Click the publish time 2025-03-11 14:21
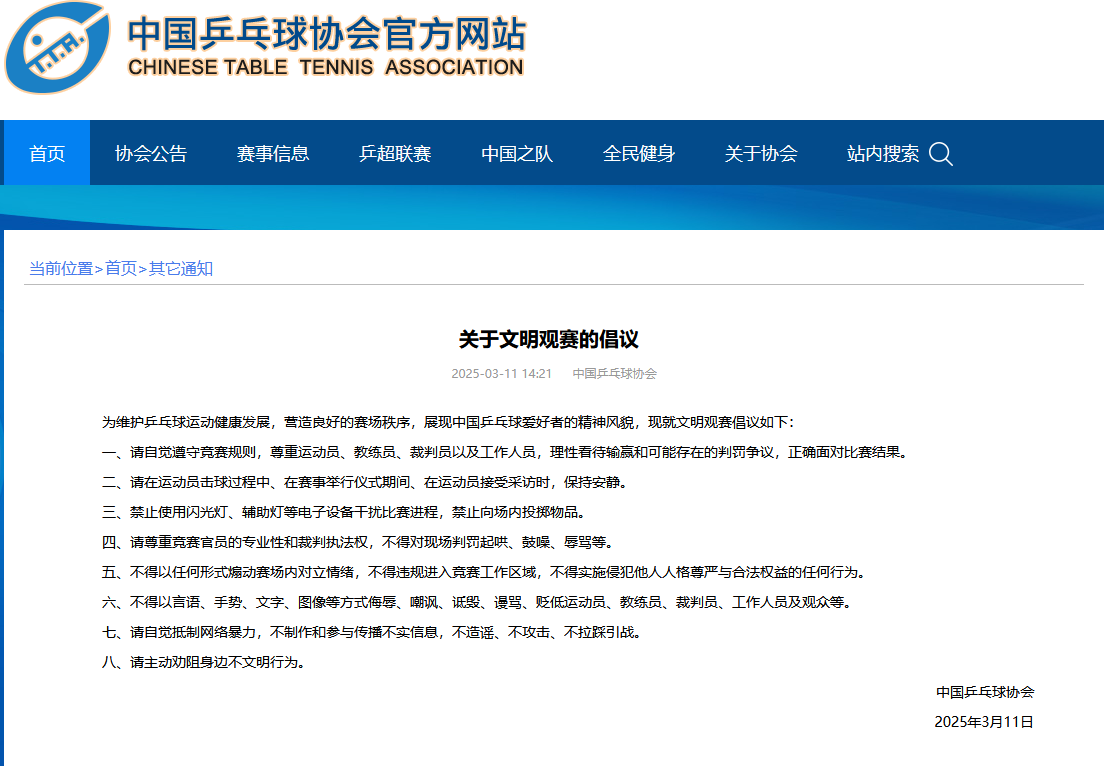This screenshot has width=1104, height=766. pos(501,374)
